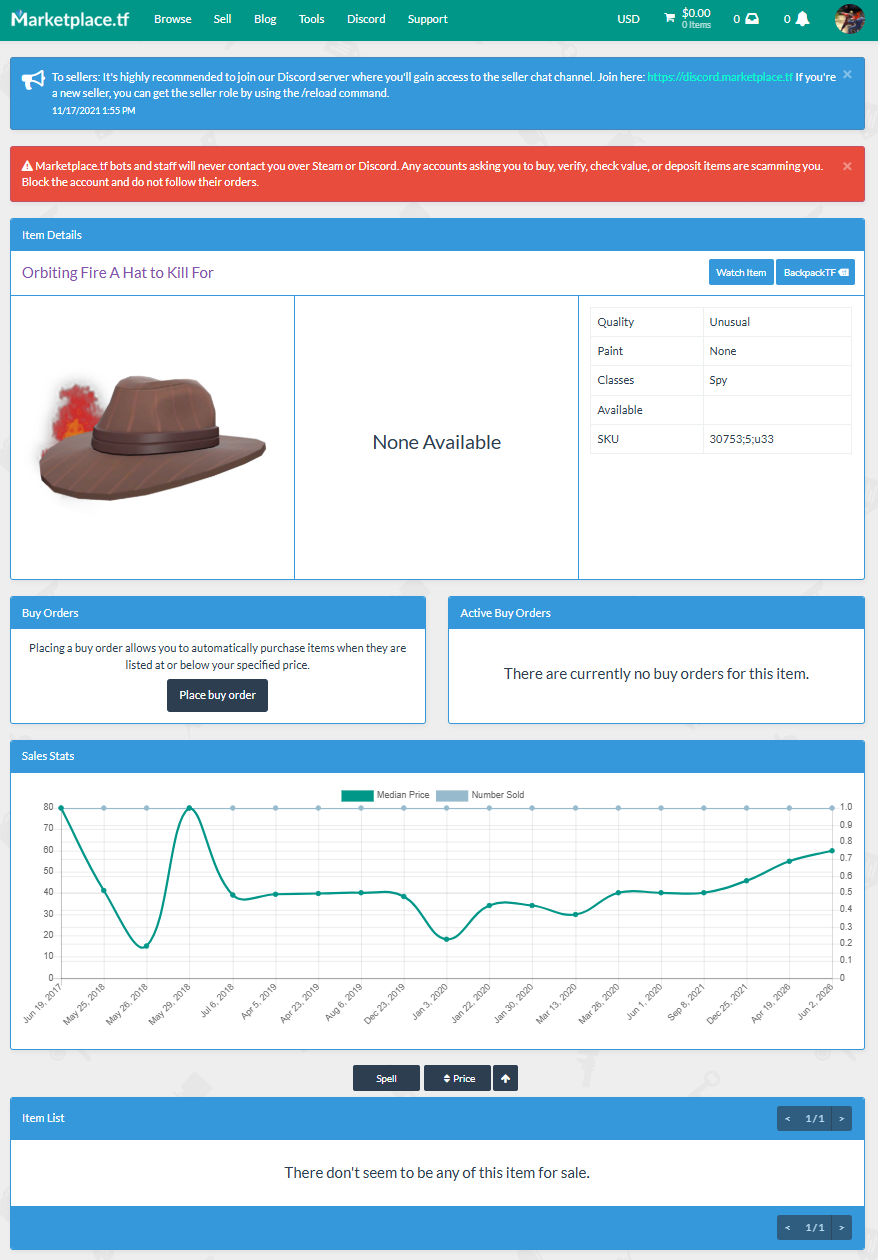This screenshot has width=878, height=1260.
Task: Go to next page in bottom pager
Action: [x=841, y=1227]
